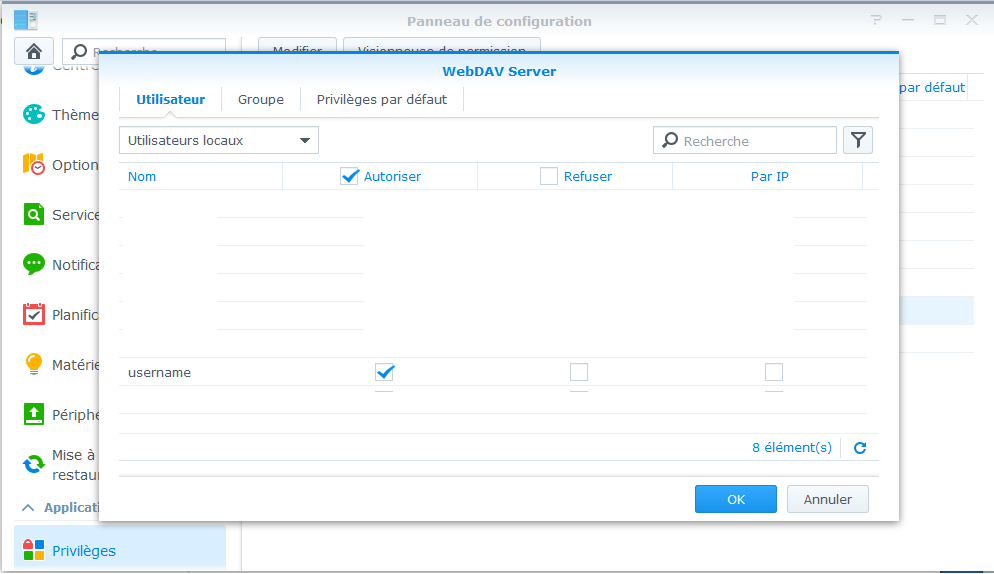This screenshot has width=994, height=574.
Task: Click the dialog search magnifier icon
Action: [669, 140]
